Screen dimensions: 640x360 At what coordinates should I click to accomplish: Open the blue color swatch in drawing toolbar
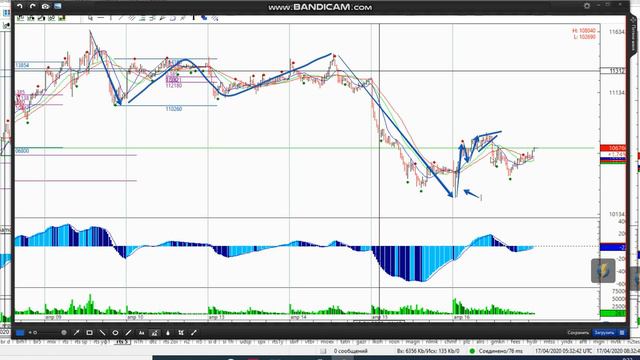tap(20, 333)
